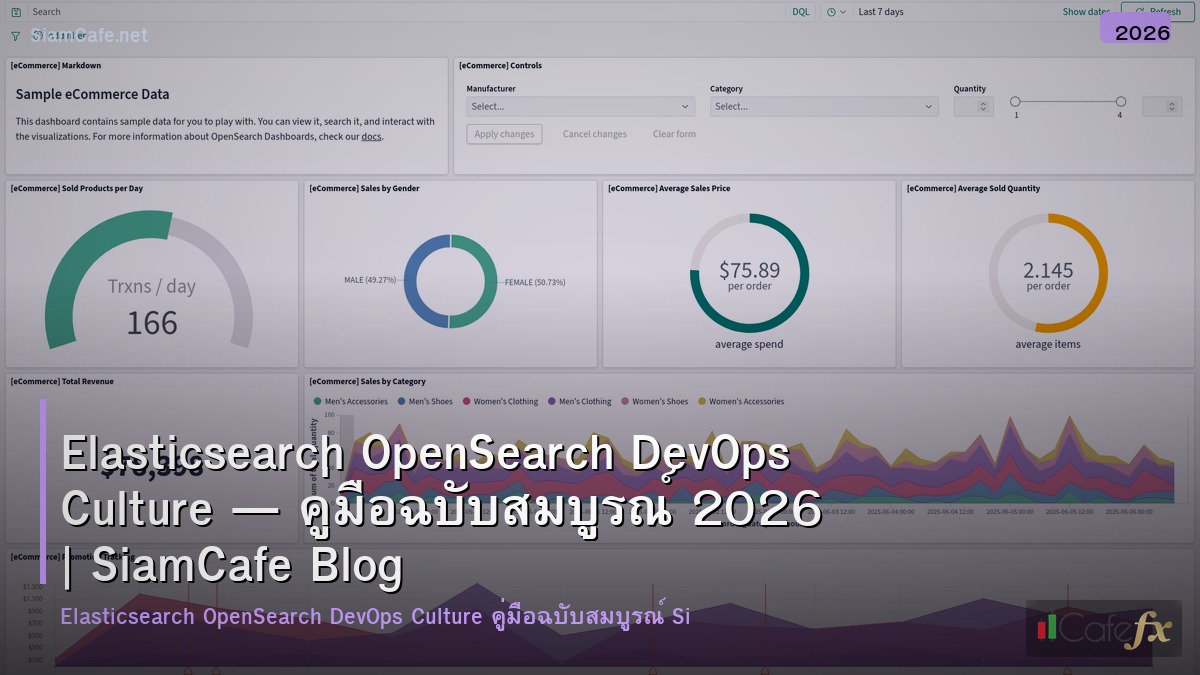Click Clear form in the Controls panel
The height and width of the screenshot is (675, 1200).
click(674, 133)
